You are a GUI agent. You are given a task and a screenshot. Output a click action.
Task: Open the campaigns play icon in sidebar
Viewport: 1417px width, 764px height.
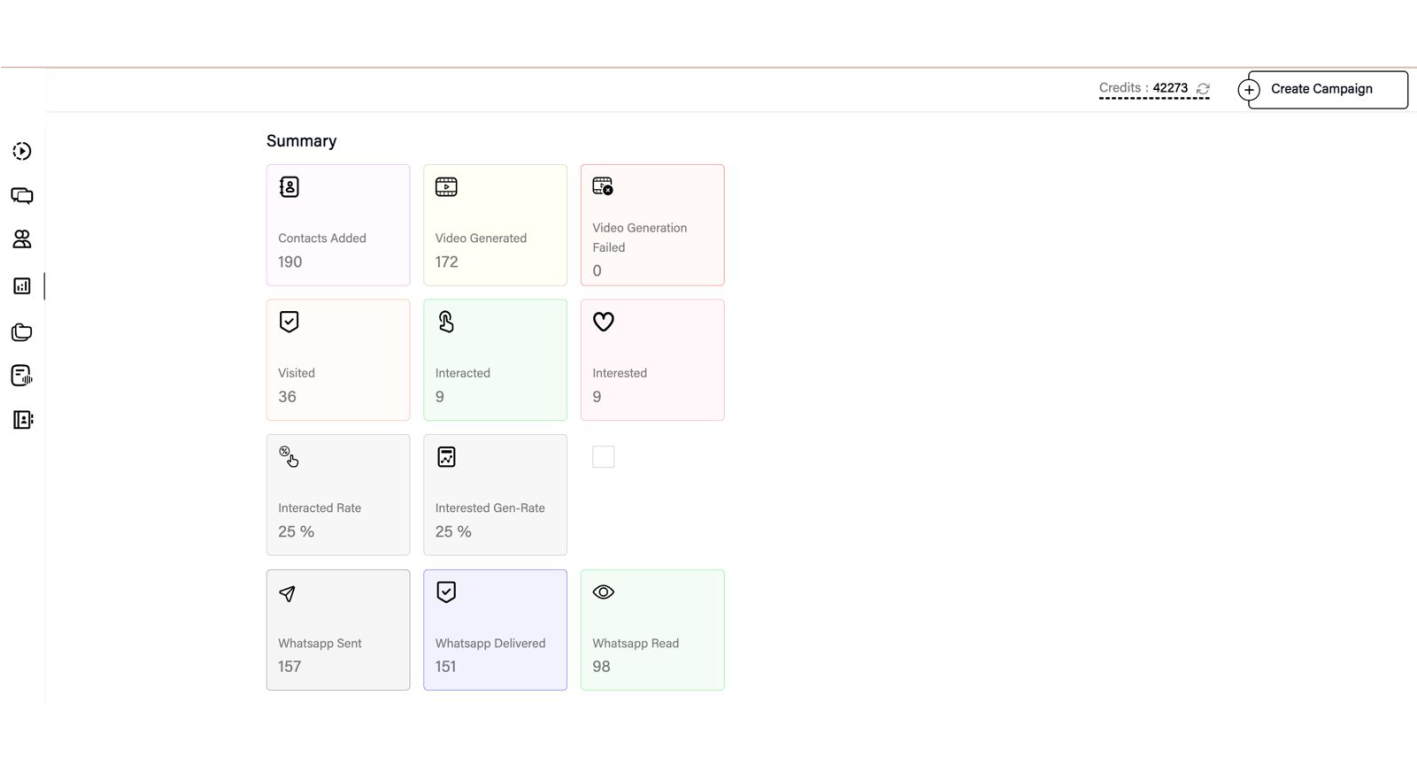21,151
